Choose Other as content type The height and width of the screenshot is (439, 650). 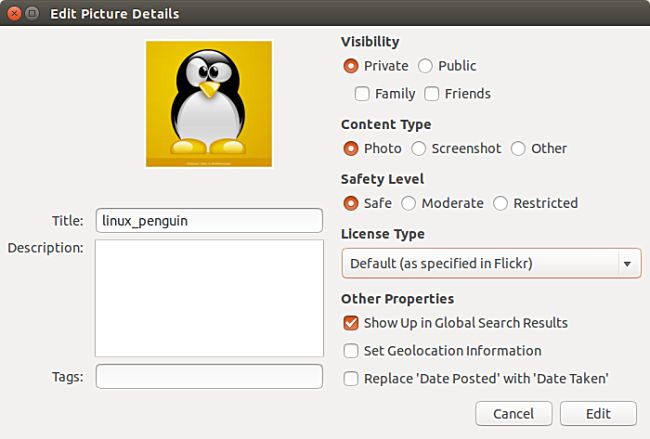518,148
